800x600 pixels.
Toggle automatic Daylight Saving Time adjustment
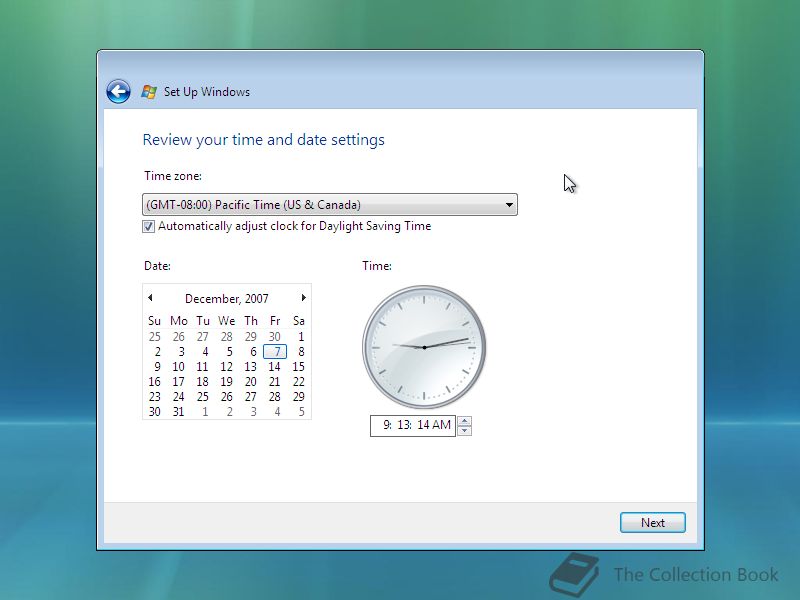point(148,226)
